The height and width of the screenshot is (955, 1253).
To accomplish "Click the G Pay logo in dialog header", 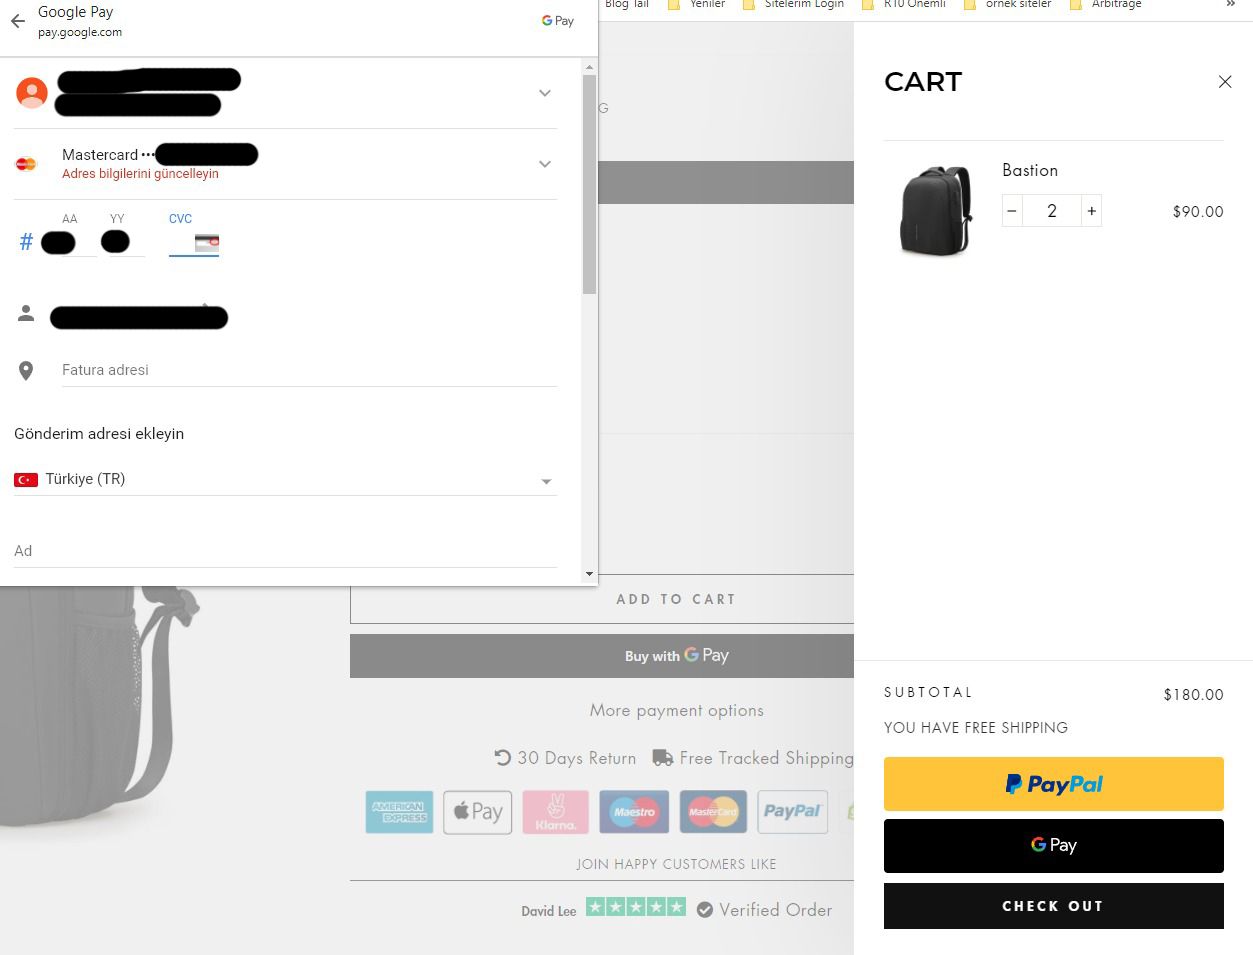I will [557, 20].
